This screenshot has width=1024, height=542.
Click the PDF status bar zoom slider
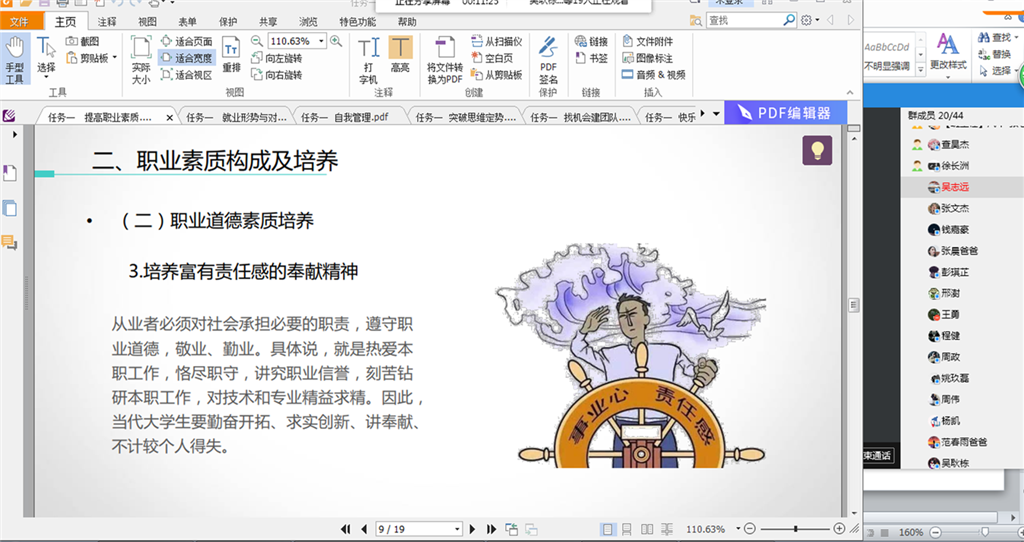pyautogui.click(x=795, y=529)
